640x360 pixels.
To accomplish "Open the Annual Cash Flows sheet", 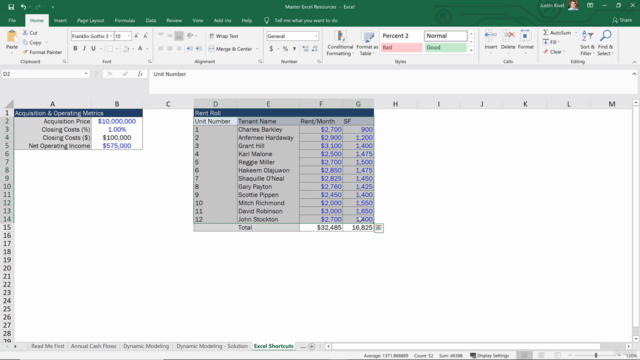I will pyautogui.click(x=93, y=346).
